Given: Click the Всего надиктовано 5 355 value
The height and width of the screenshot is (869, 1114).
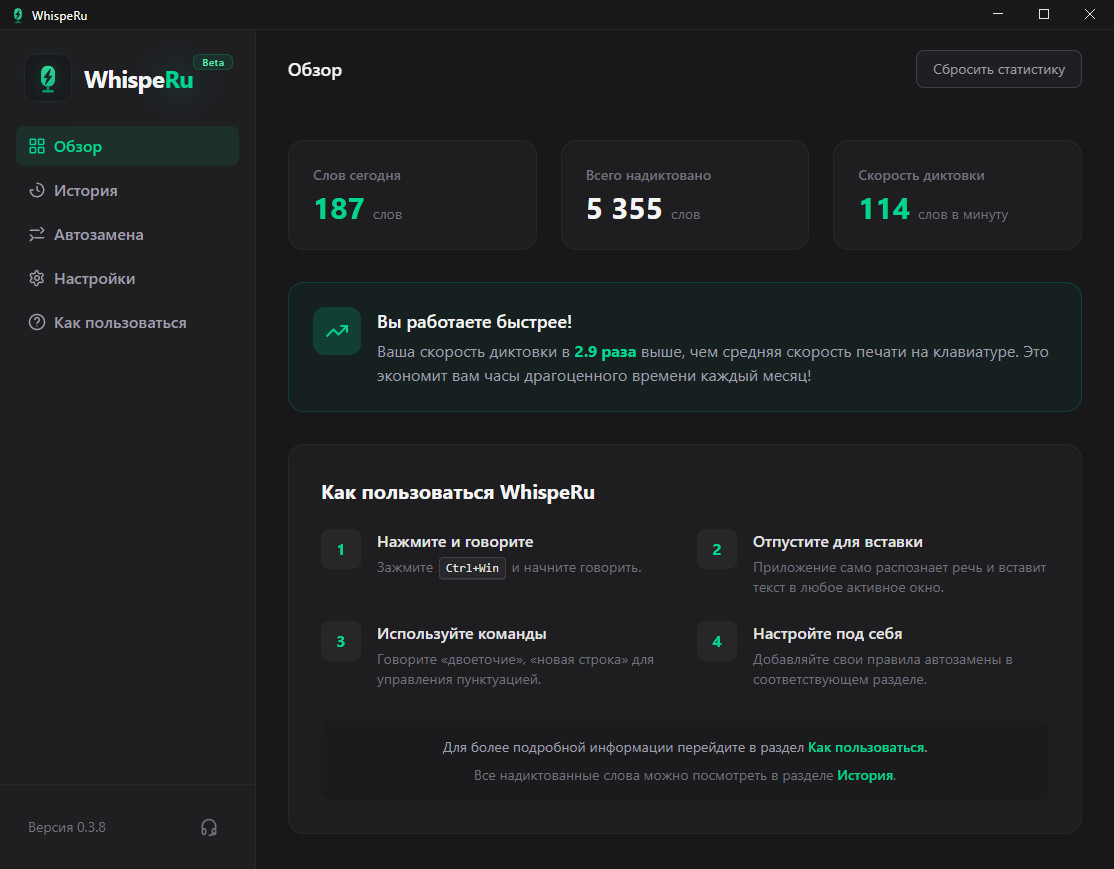Looking at the screenshot, I should point(624,209).
